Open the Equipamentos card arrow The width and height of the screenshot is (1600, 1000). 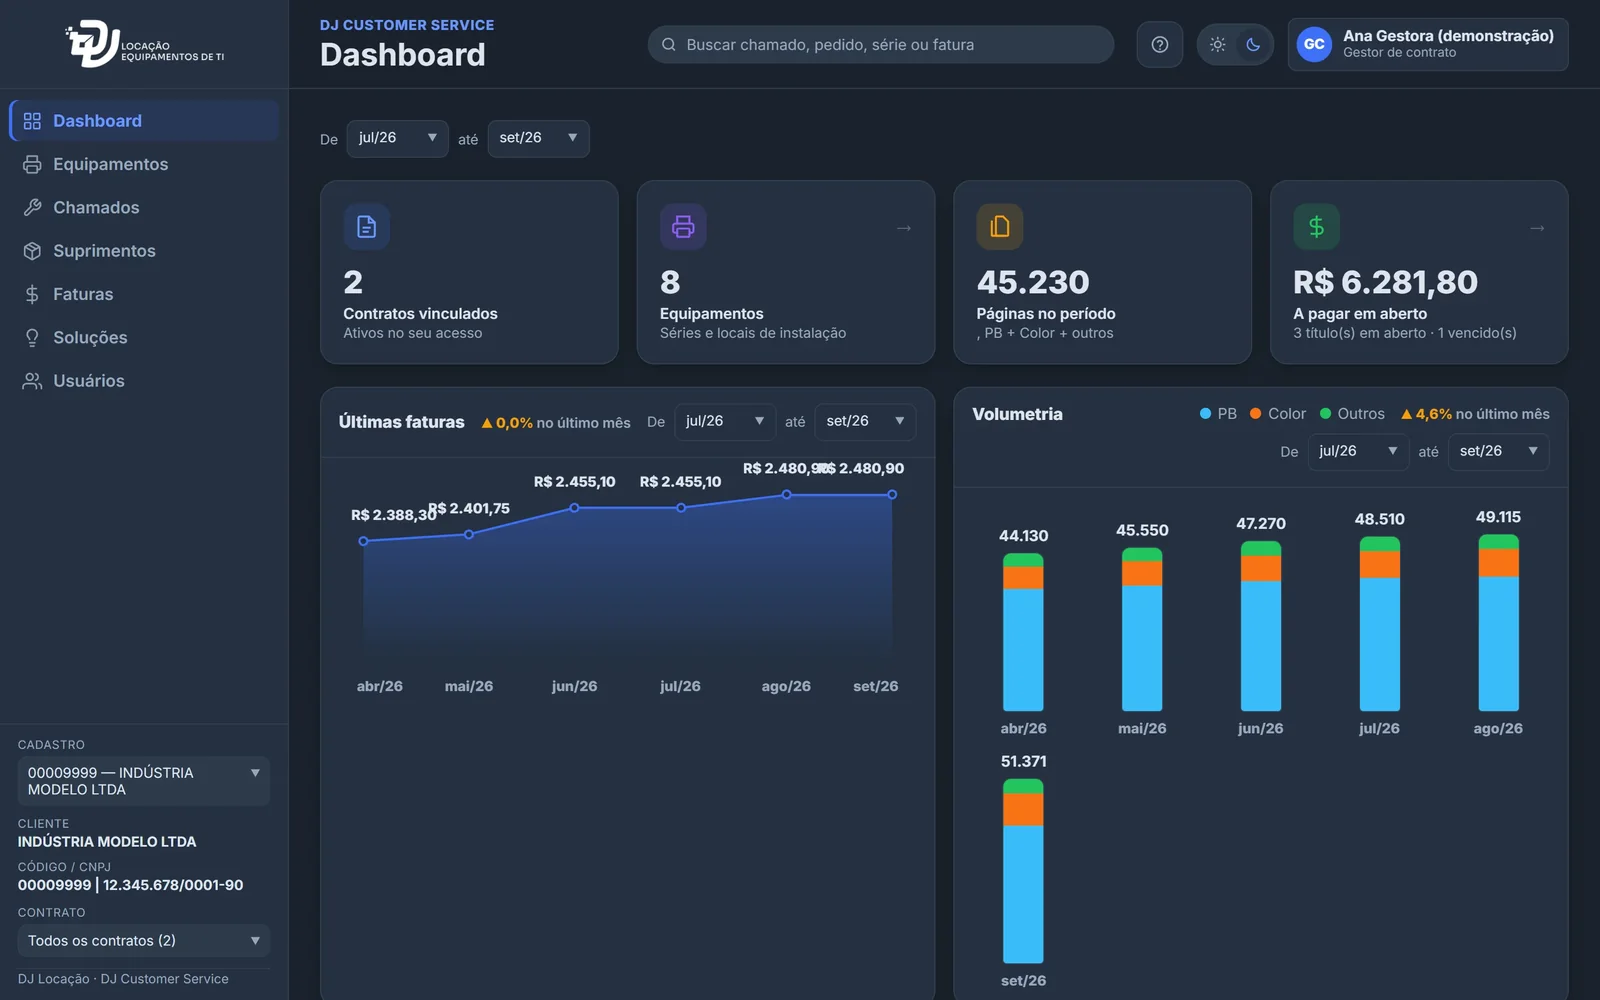pyautogui.click(x=904, y=228)
